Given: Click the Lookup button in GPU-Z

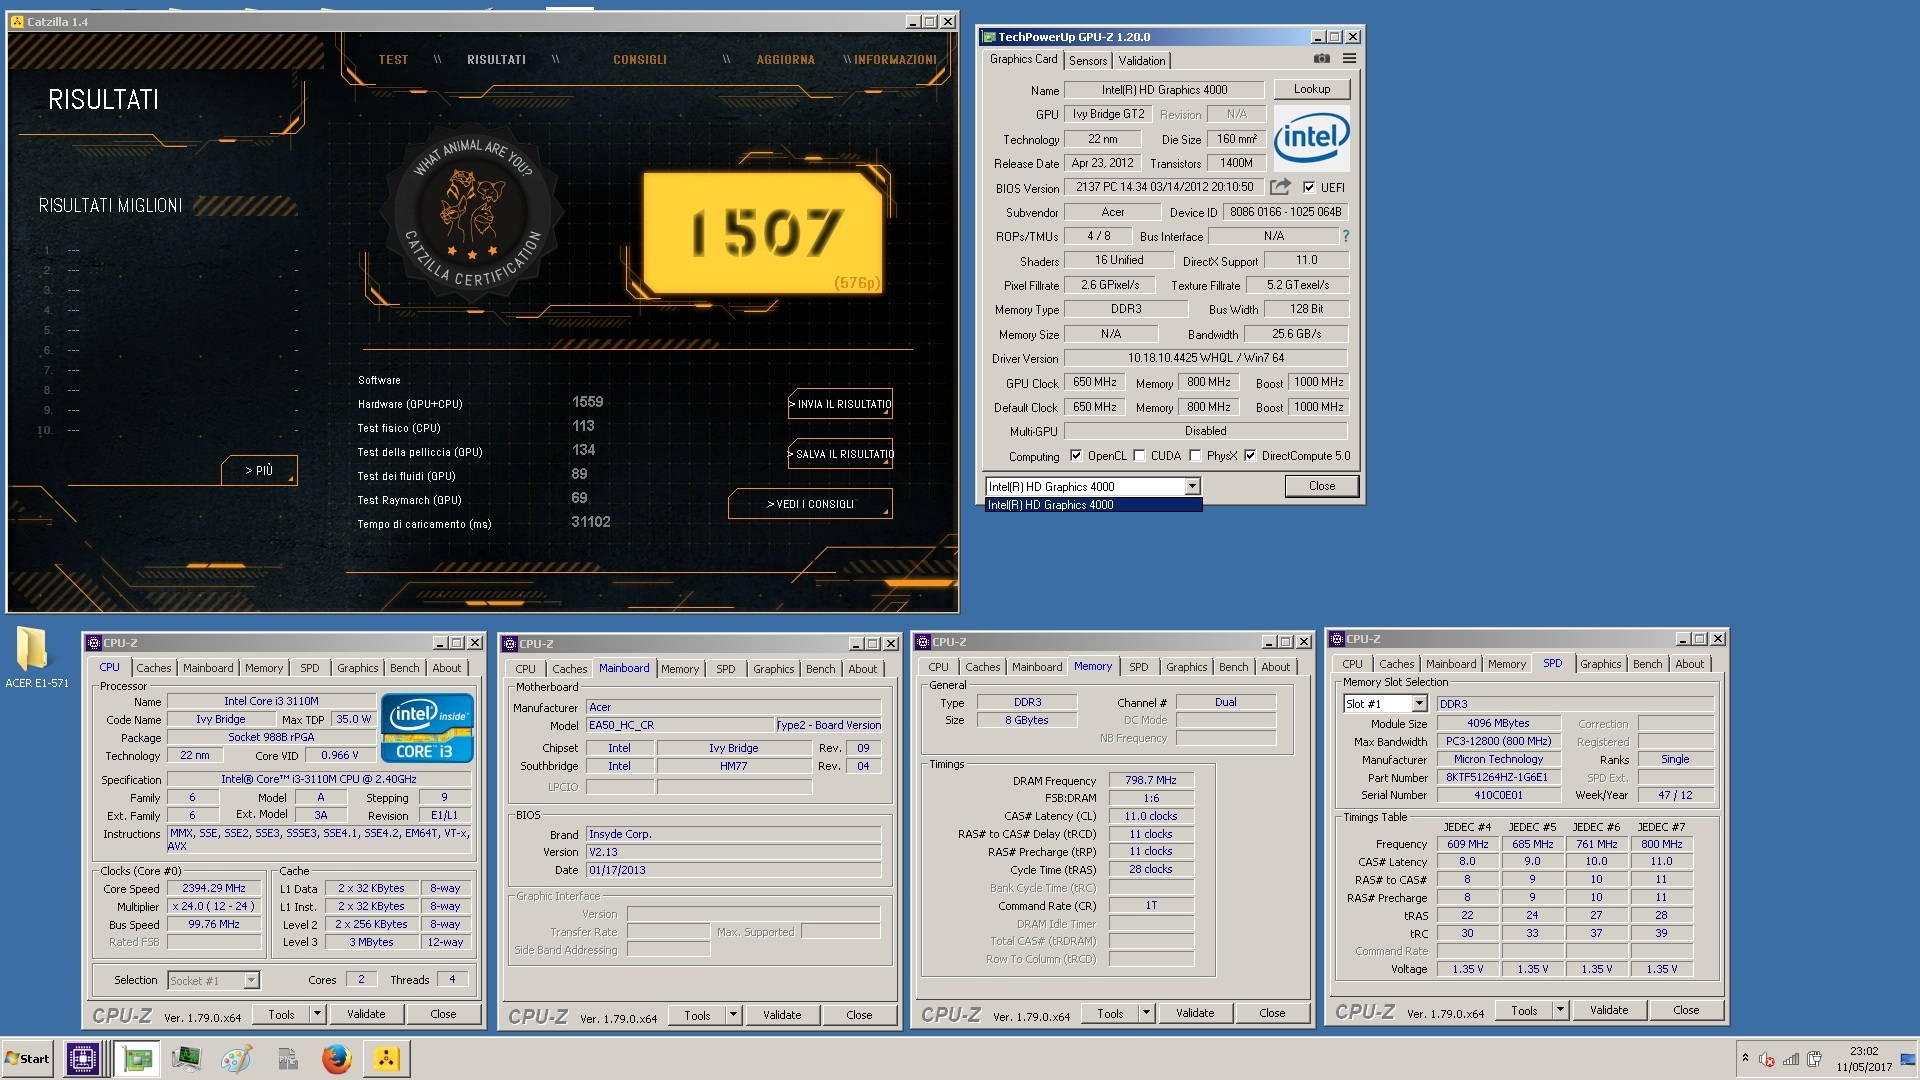Looking at the screenshot, I should 1311,89.
